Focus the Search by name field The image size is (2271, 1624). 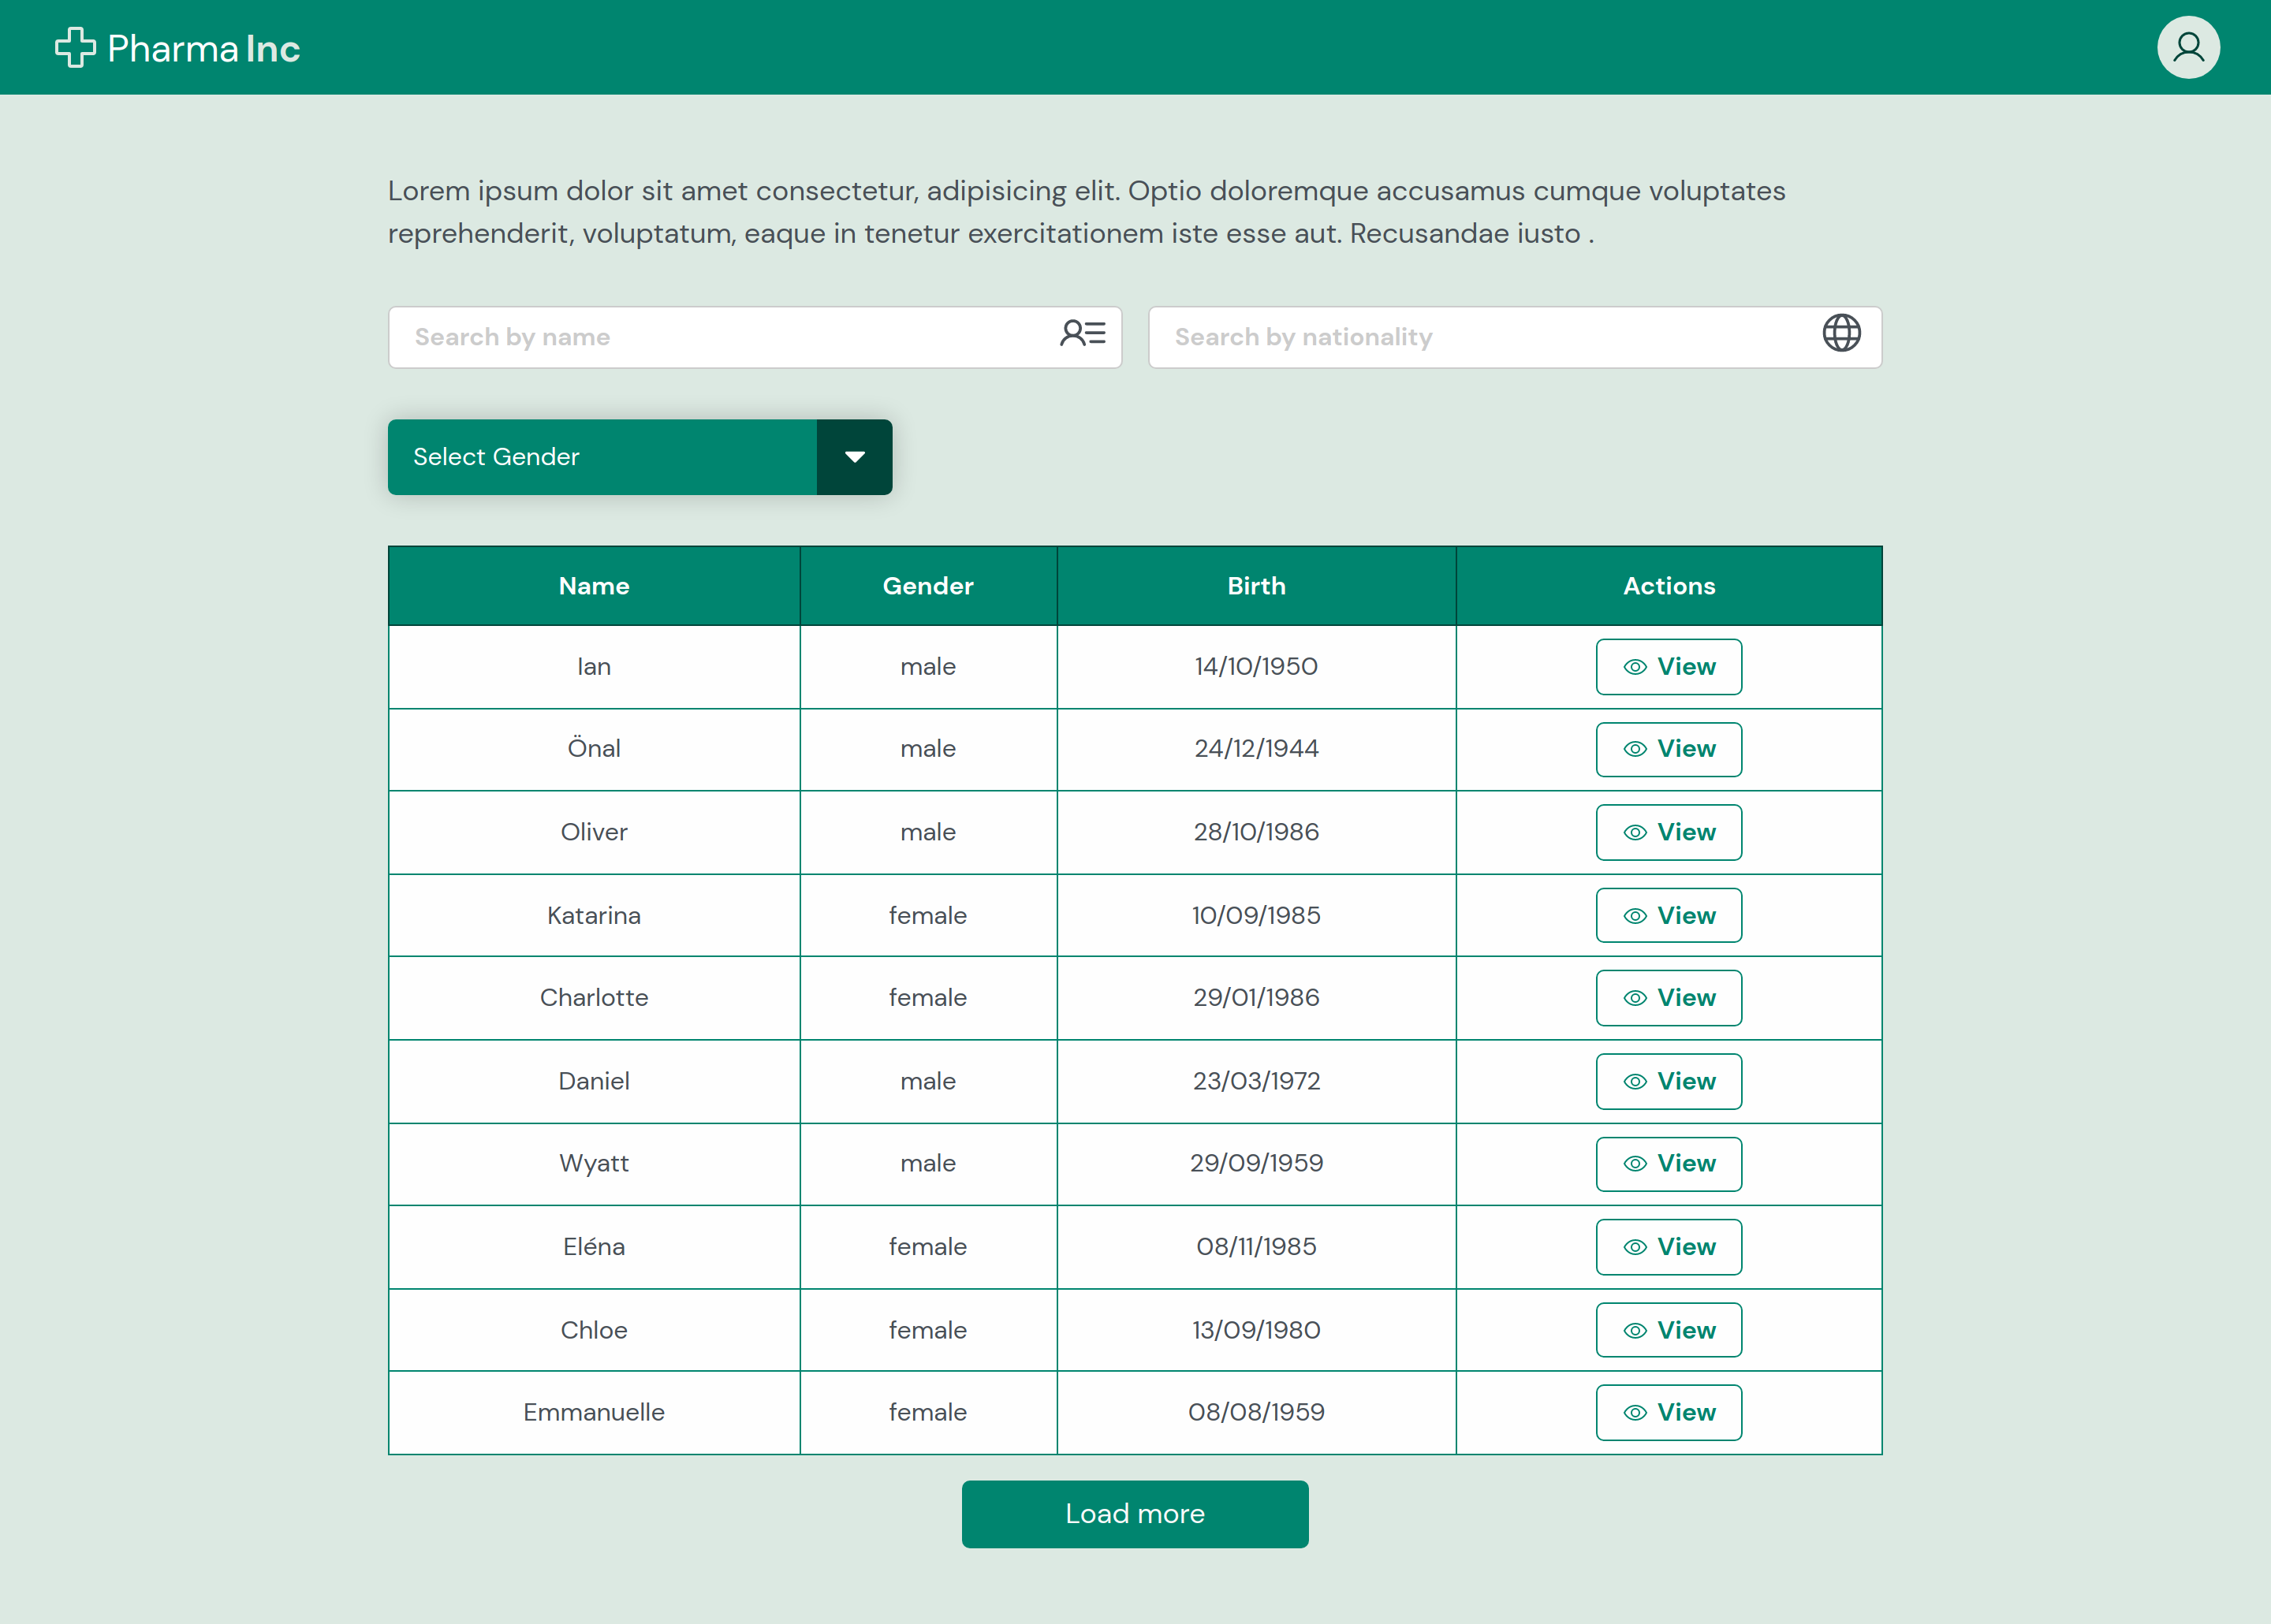tap(720, 337)
